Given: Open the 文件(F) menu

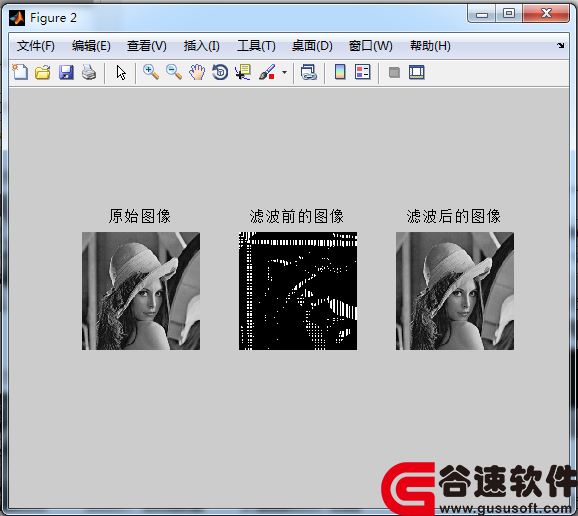Looking at the screenshot, I should (x=36, y=46).
